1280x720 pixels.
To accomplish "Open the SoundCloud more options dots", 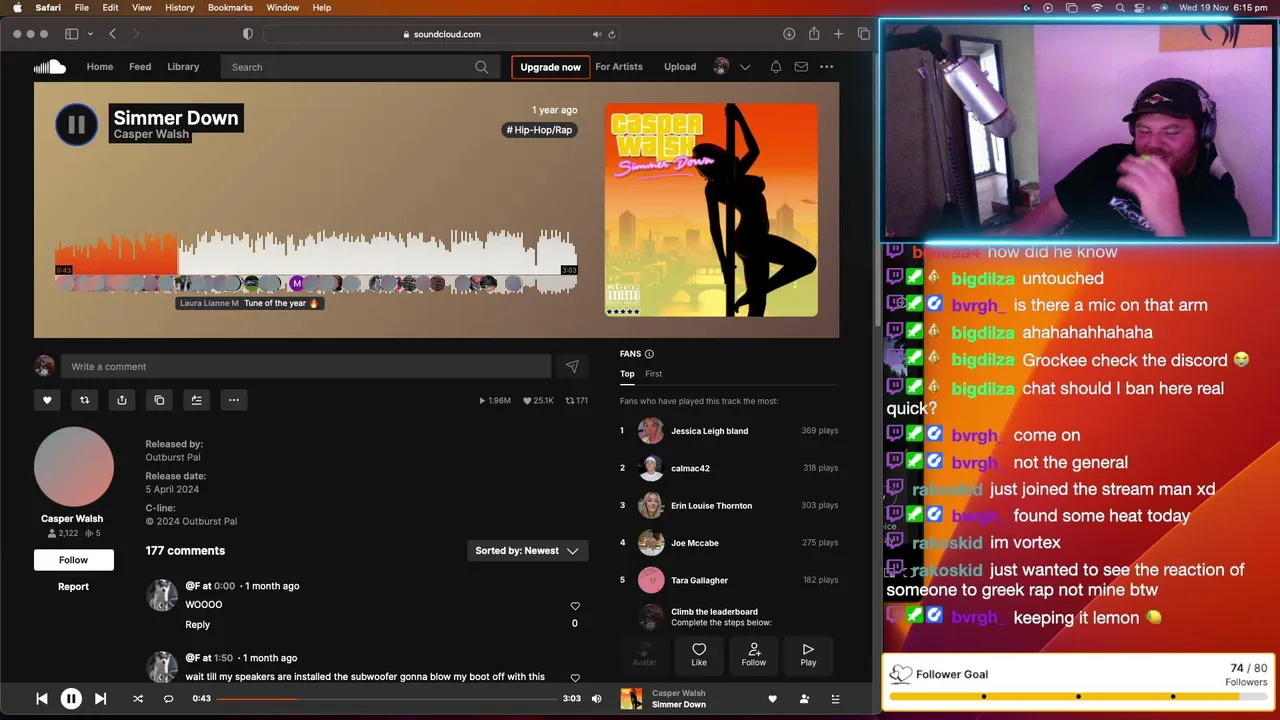I will tap(827, 67).
